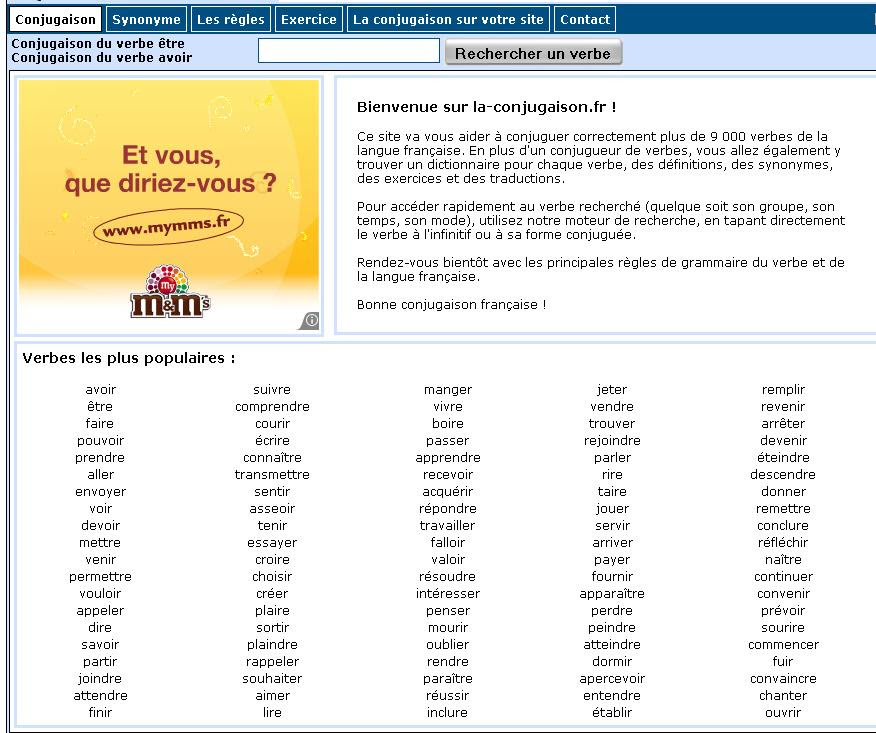Screen dimensions: 876x733
Task: Click the www.mymms.fr ad link
Action: click(x=168, y=226)
